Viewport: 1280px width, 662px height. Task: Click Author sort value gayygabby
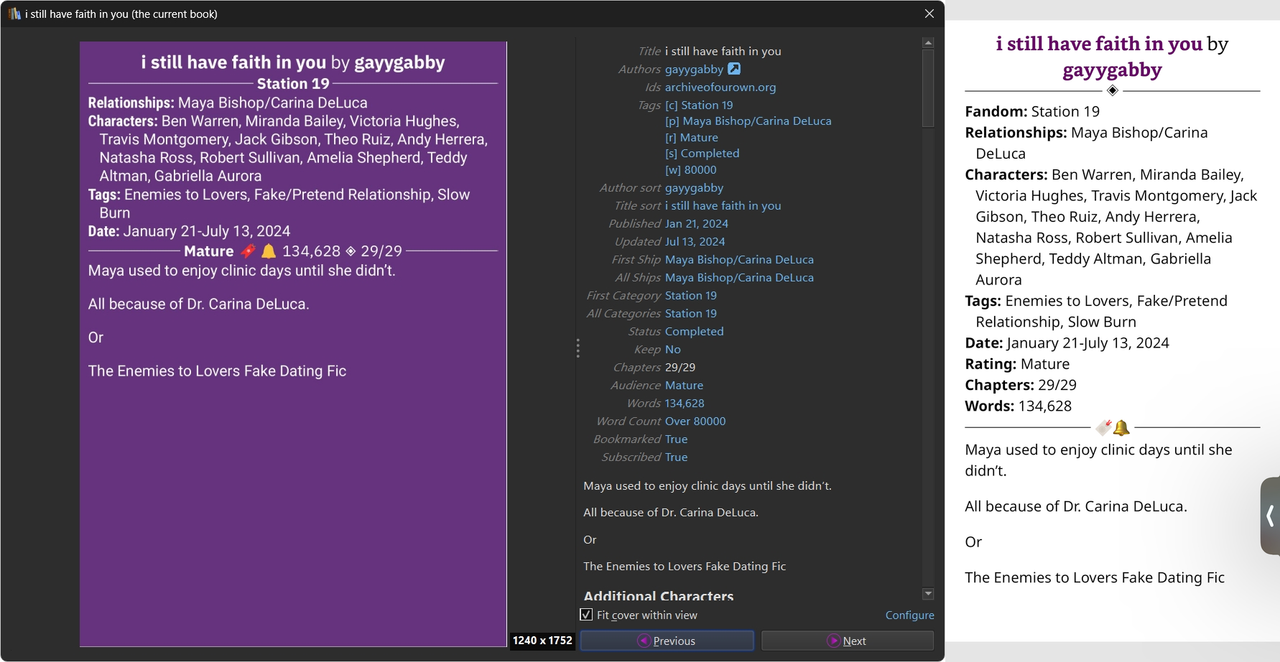(x=694, y=188)
